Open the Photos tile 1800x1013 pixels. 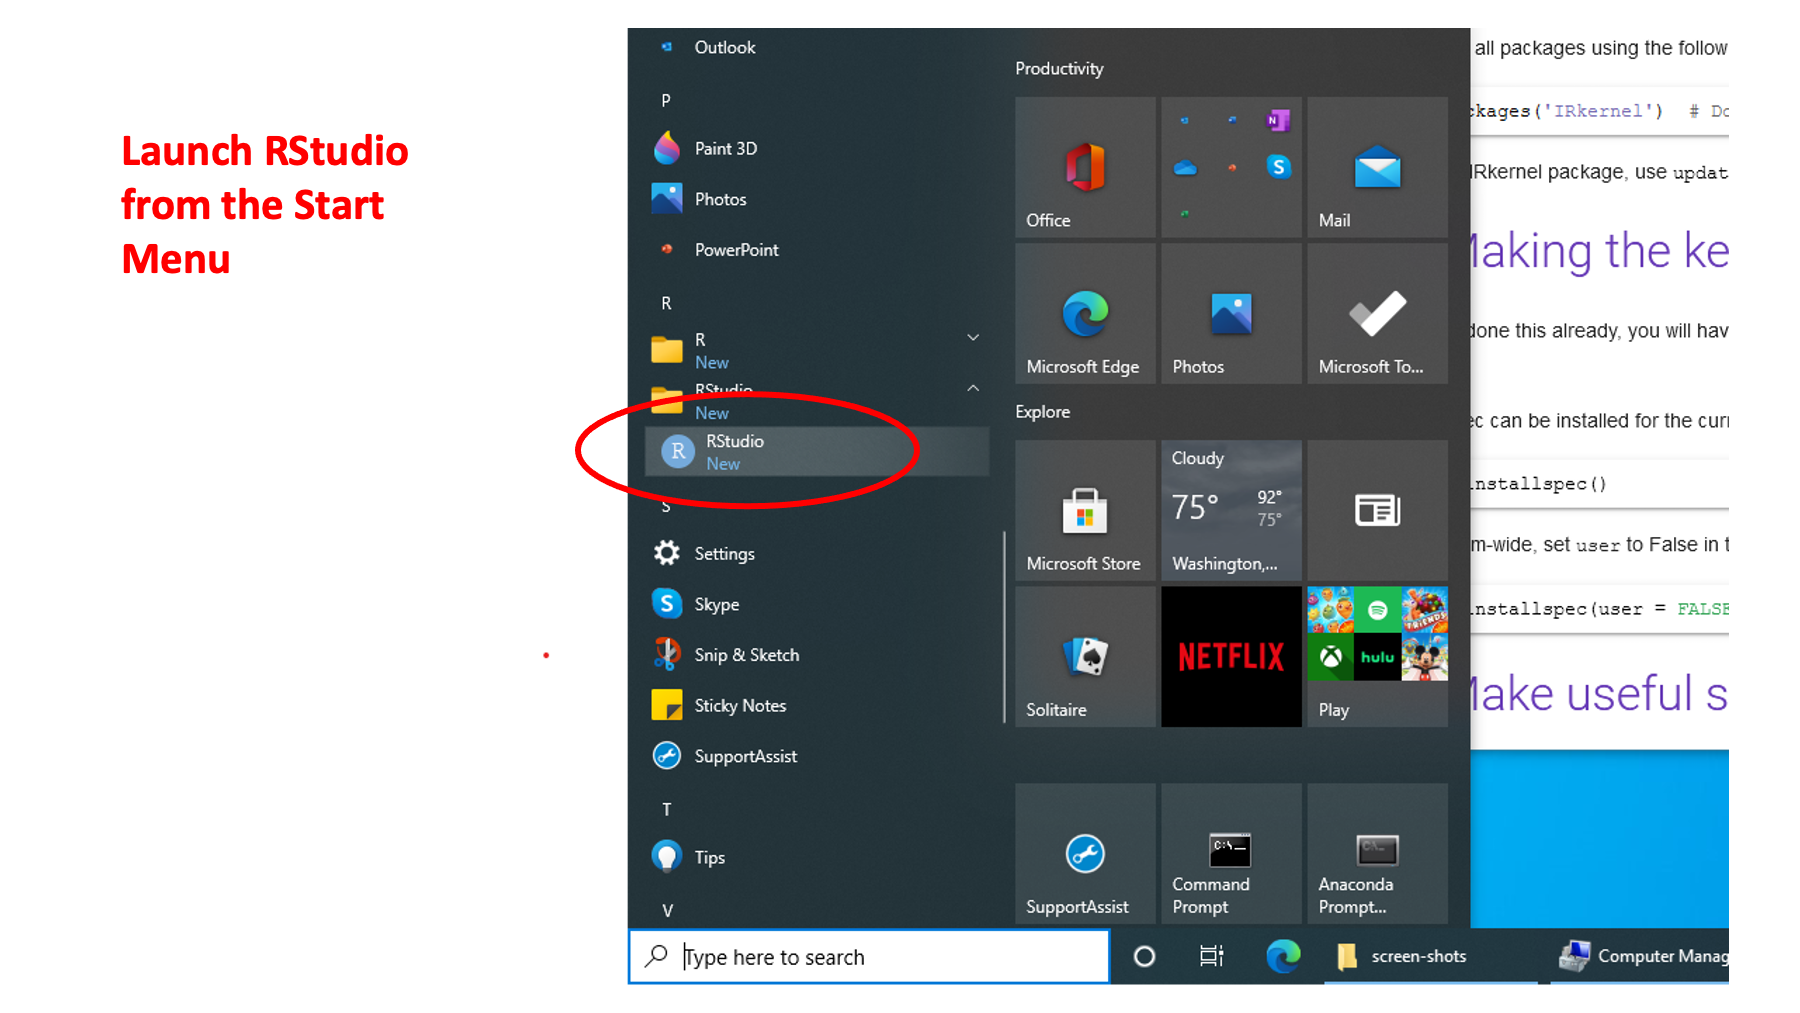1231,313
